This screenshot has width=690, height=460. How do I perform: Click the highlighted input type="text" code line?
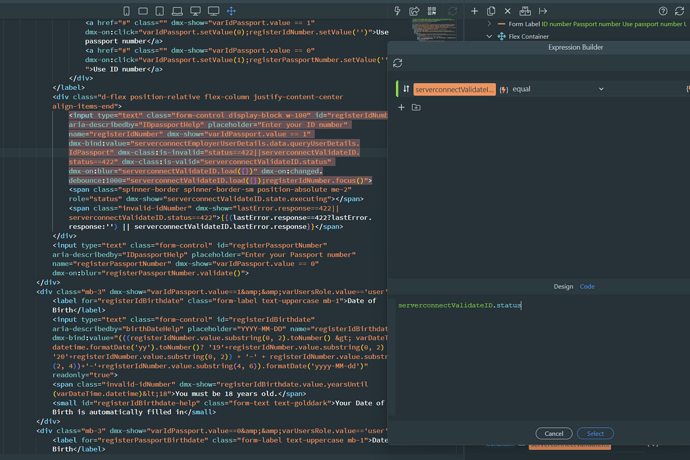coord(228,115)
